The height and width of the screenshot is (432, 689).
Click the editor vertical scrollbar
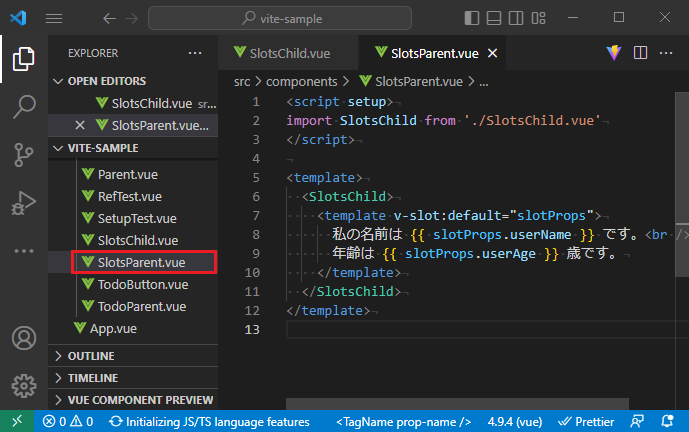click(682, 185)
